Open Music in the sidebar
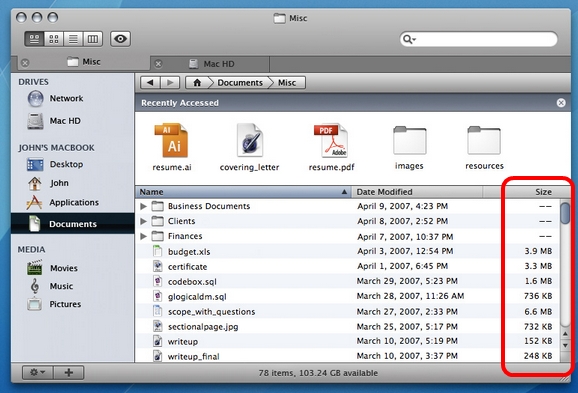This screenshot has height=393, width=578. (51, 286)
